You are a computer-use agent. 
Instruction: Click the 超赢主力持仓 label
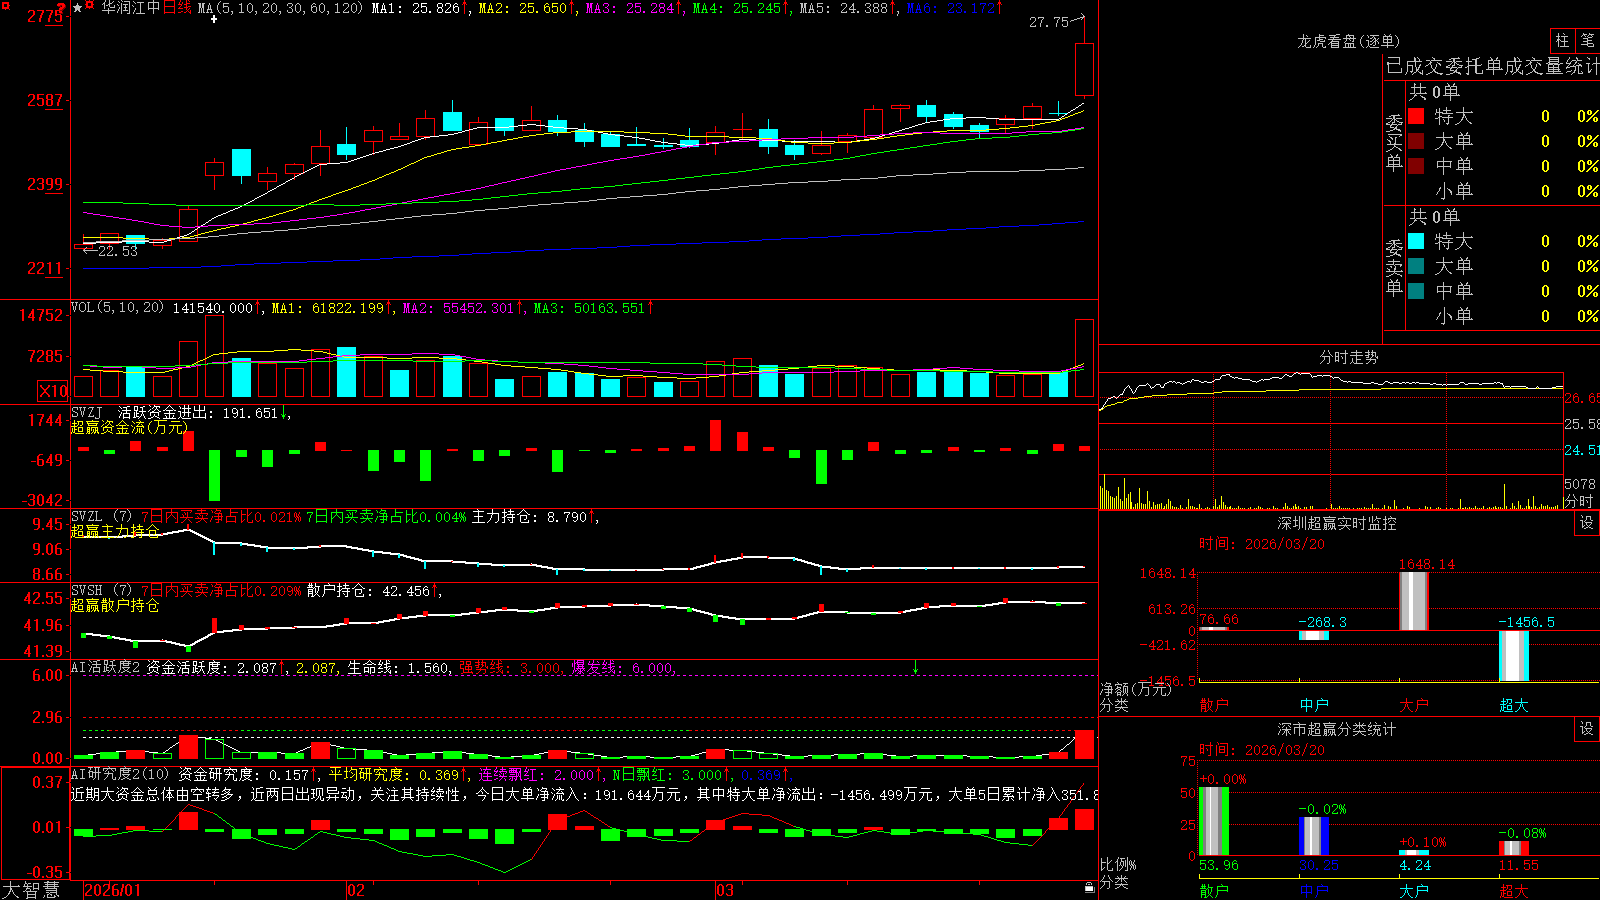(x=115, y=531)
